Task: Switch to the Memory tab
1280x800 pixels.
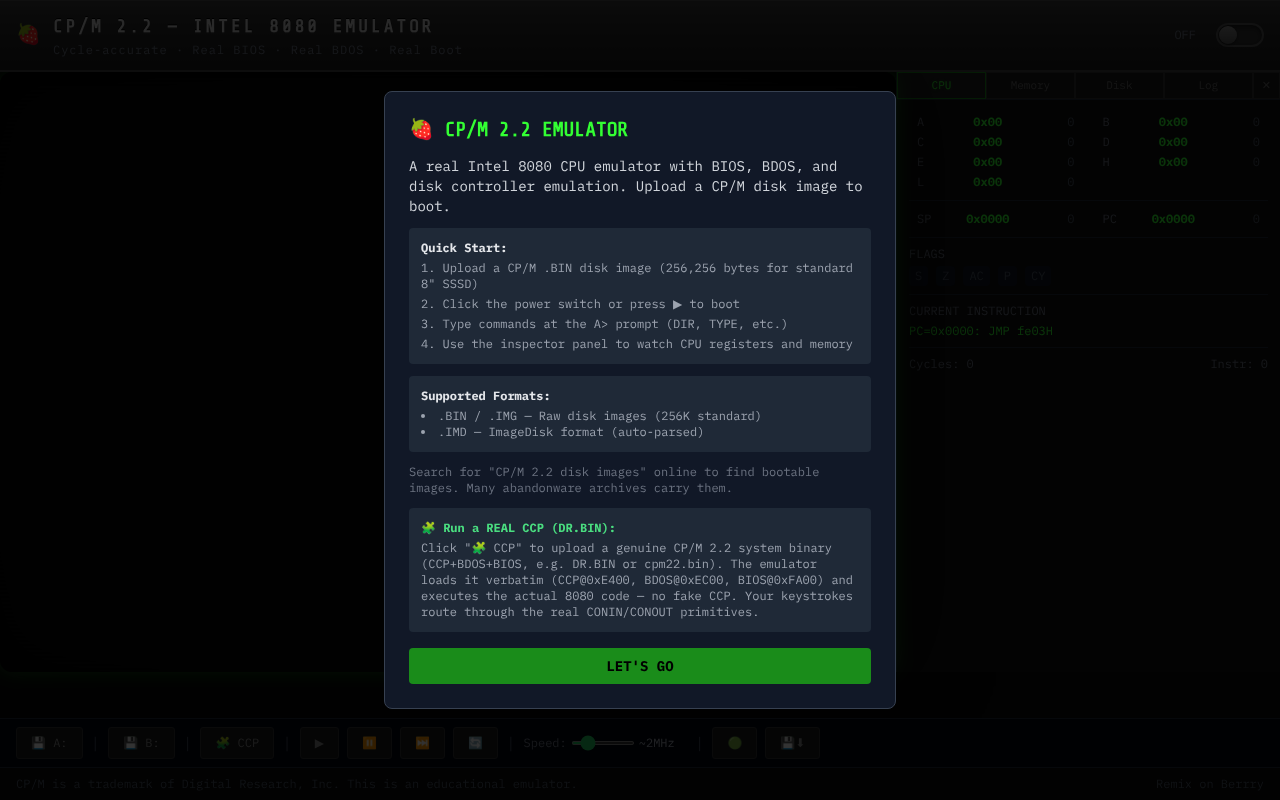Action: 1030,86
